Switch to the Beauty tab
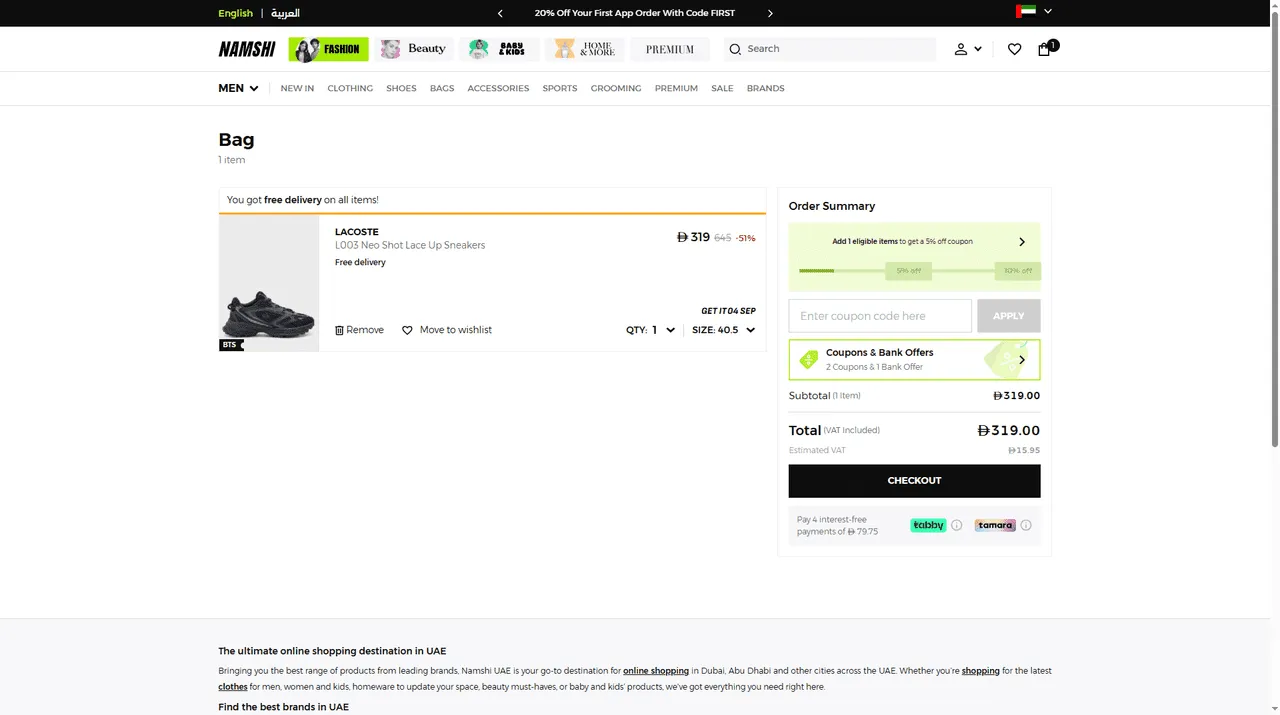The width and height of the screenshot is (1280, 715). click(413, 48)
